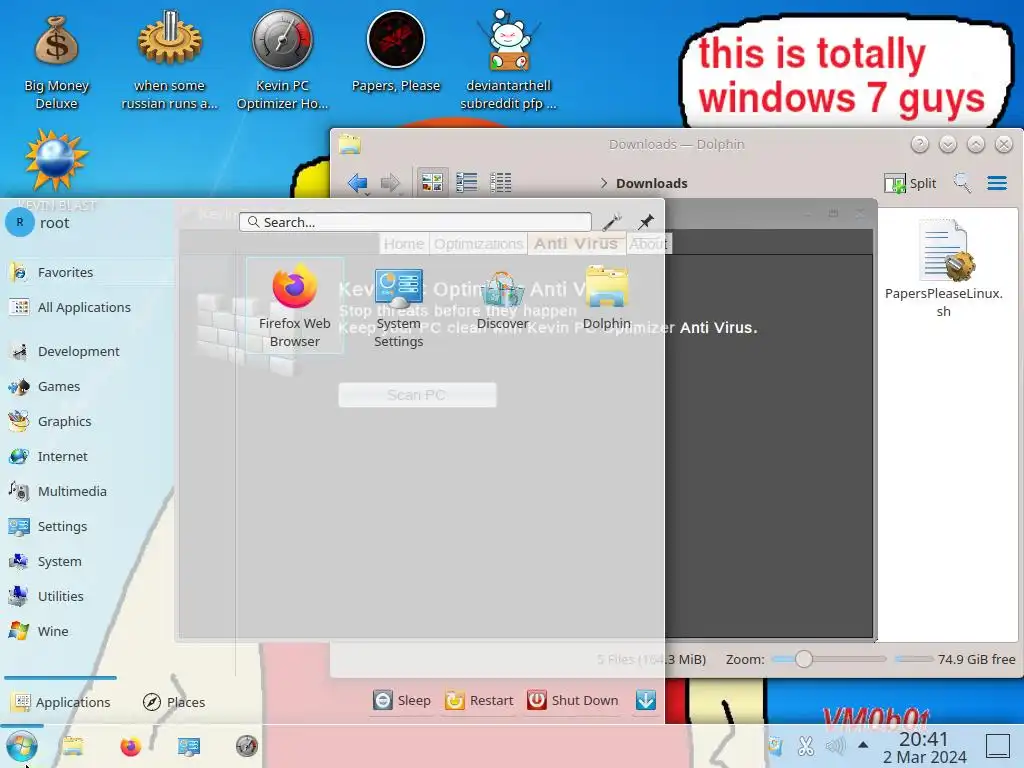Screen dimensions: 1024x768
Task: Open Papers, Please desktop icon
Action: 396,52
